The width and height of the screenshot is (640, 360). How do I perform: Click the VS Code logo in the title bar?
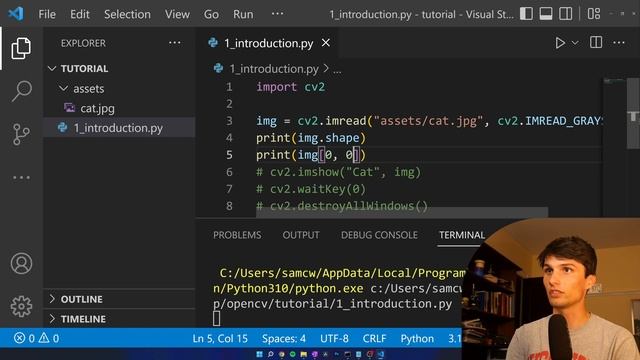pyautogui.click(x=16, y=14)
